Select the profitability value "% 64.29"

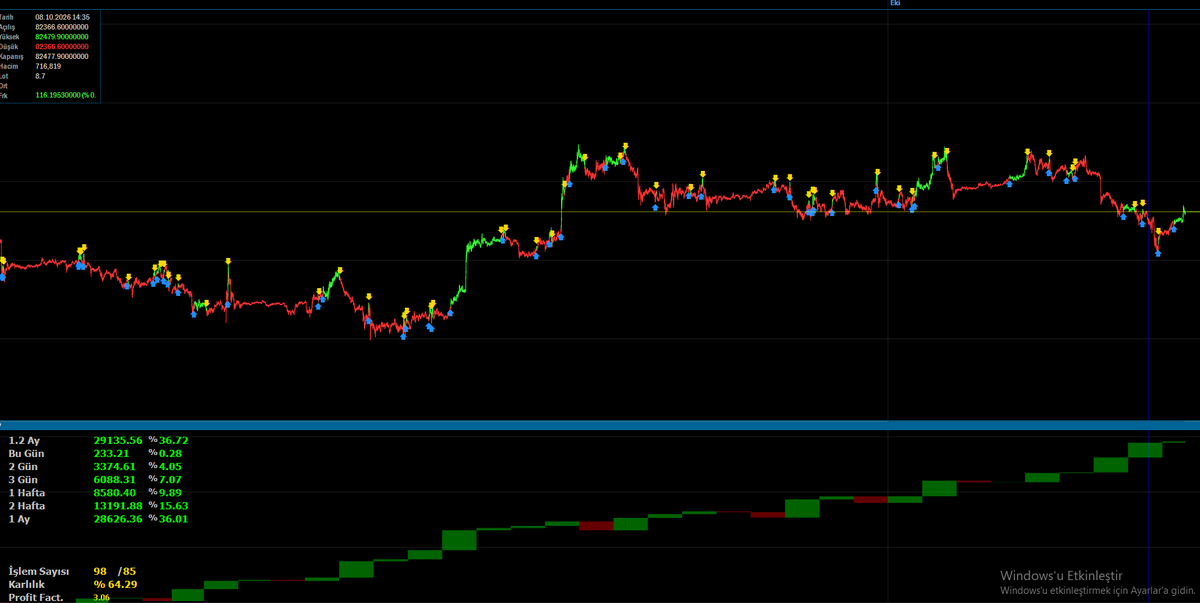click(x=116, y=584)
